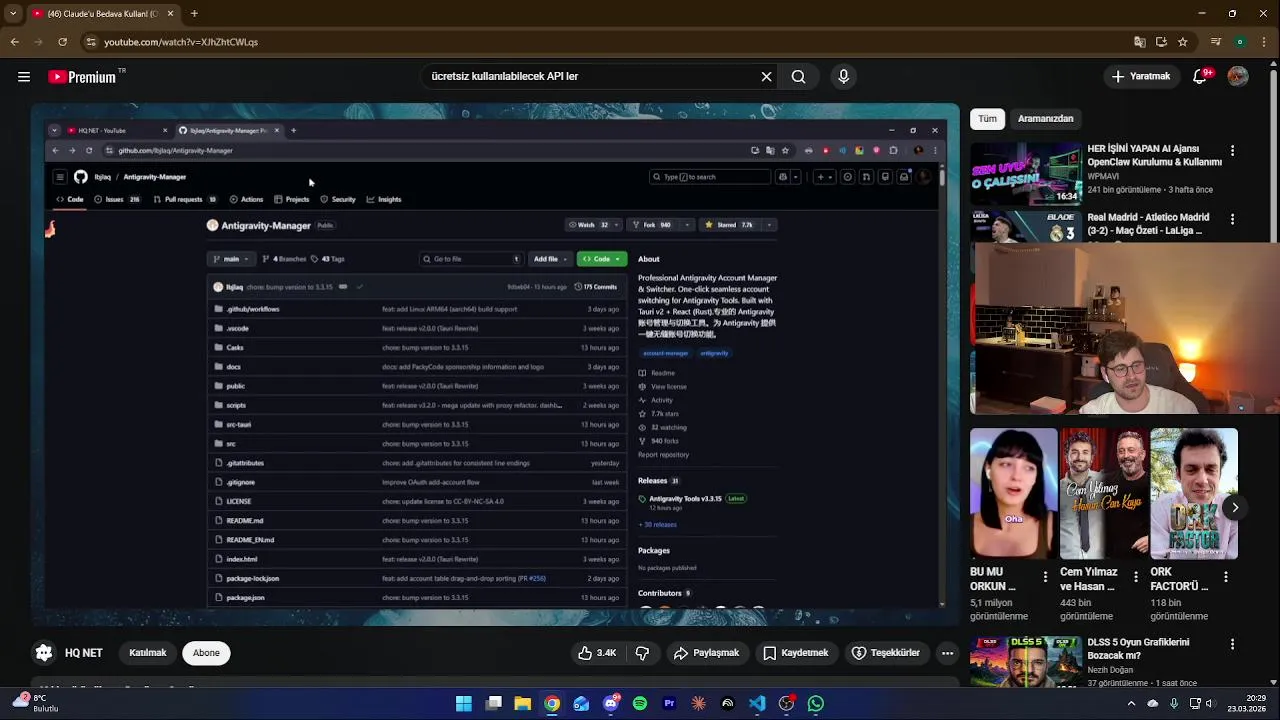Open the HER İŞİNİ YAPAN AI Ajansı thumbnail

pyautogui.click(x=1026, y=173)
